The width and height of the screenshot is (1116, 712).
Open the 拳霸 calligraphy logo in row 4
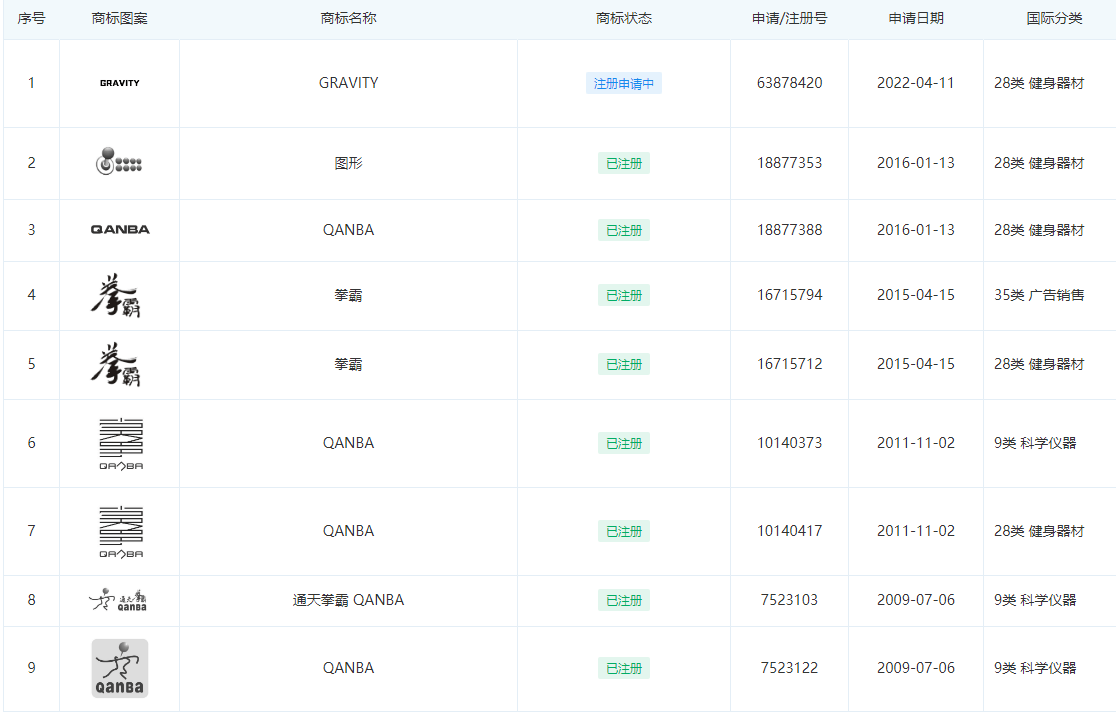[116, 295]
